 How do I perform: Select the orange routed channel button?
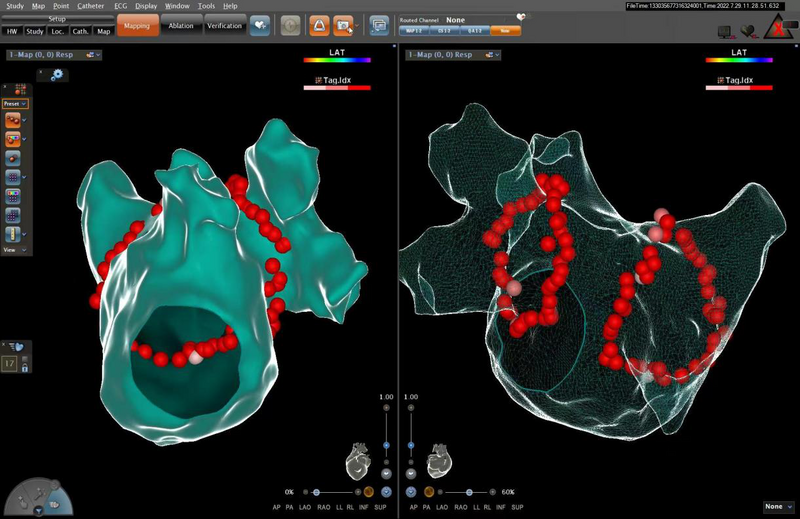(506, 30)
